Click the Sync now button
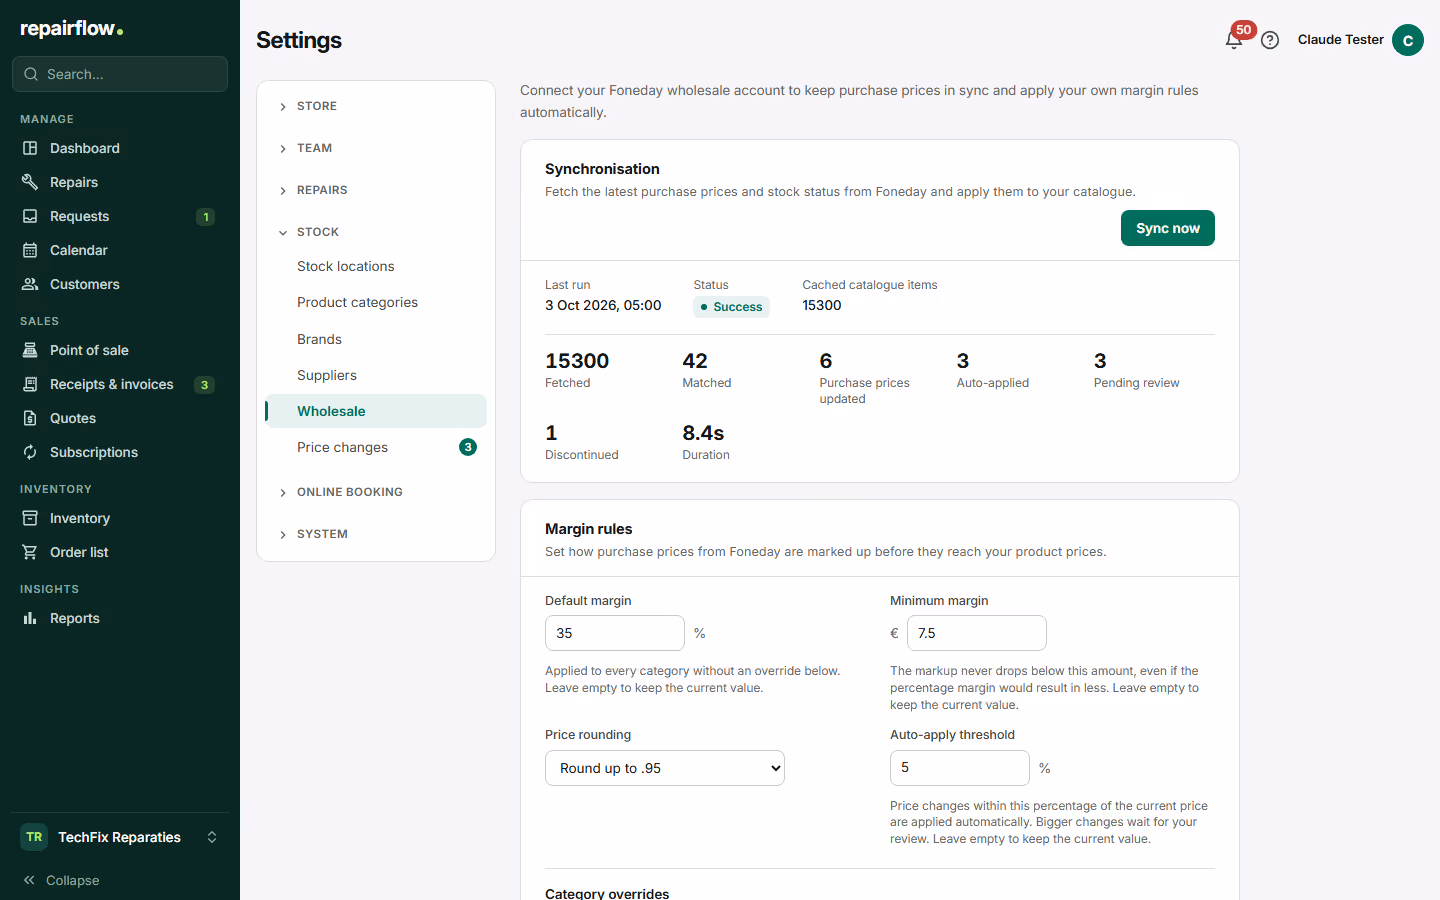This screenshot has width=1440, height=900. click(1168, 228)
